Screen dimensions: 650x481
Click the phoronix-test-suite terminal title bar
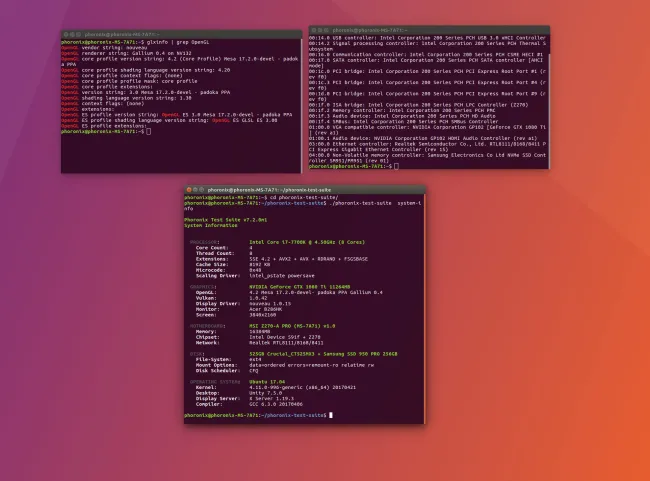click(x=305, y=190)
